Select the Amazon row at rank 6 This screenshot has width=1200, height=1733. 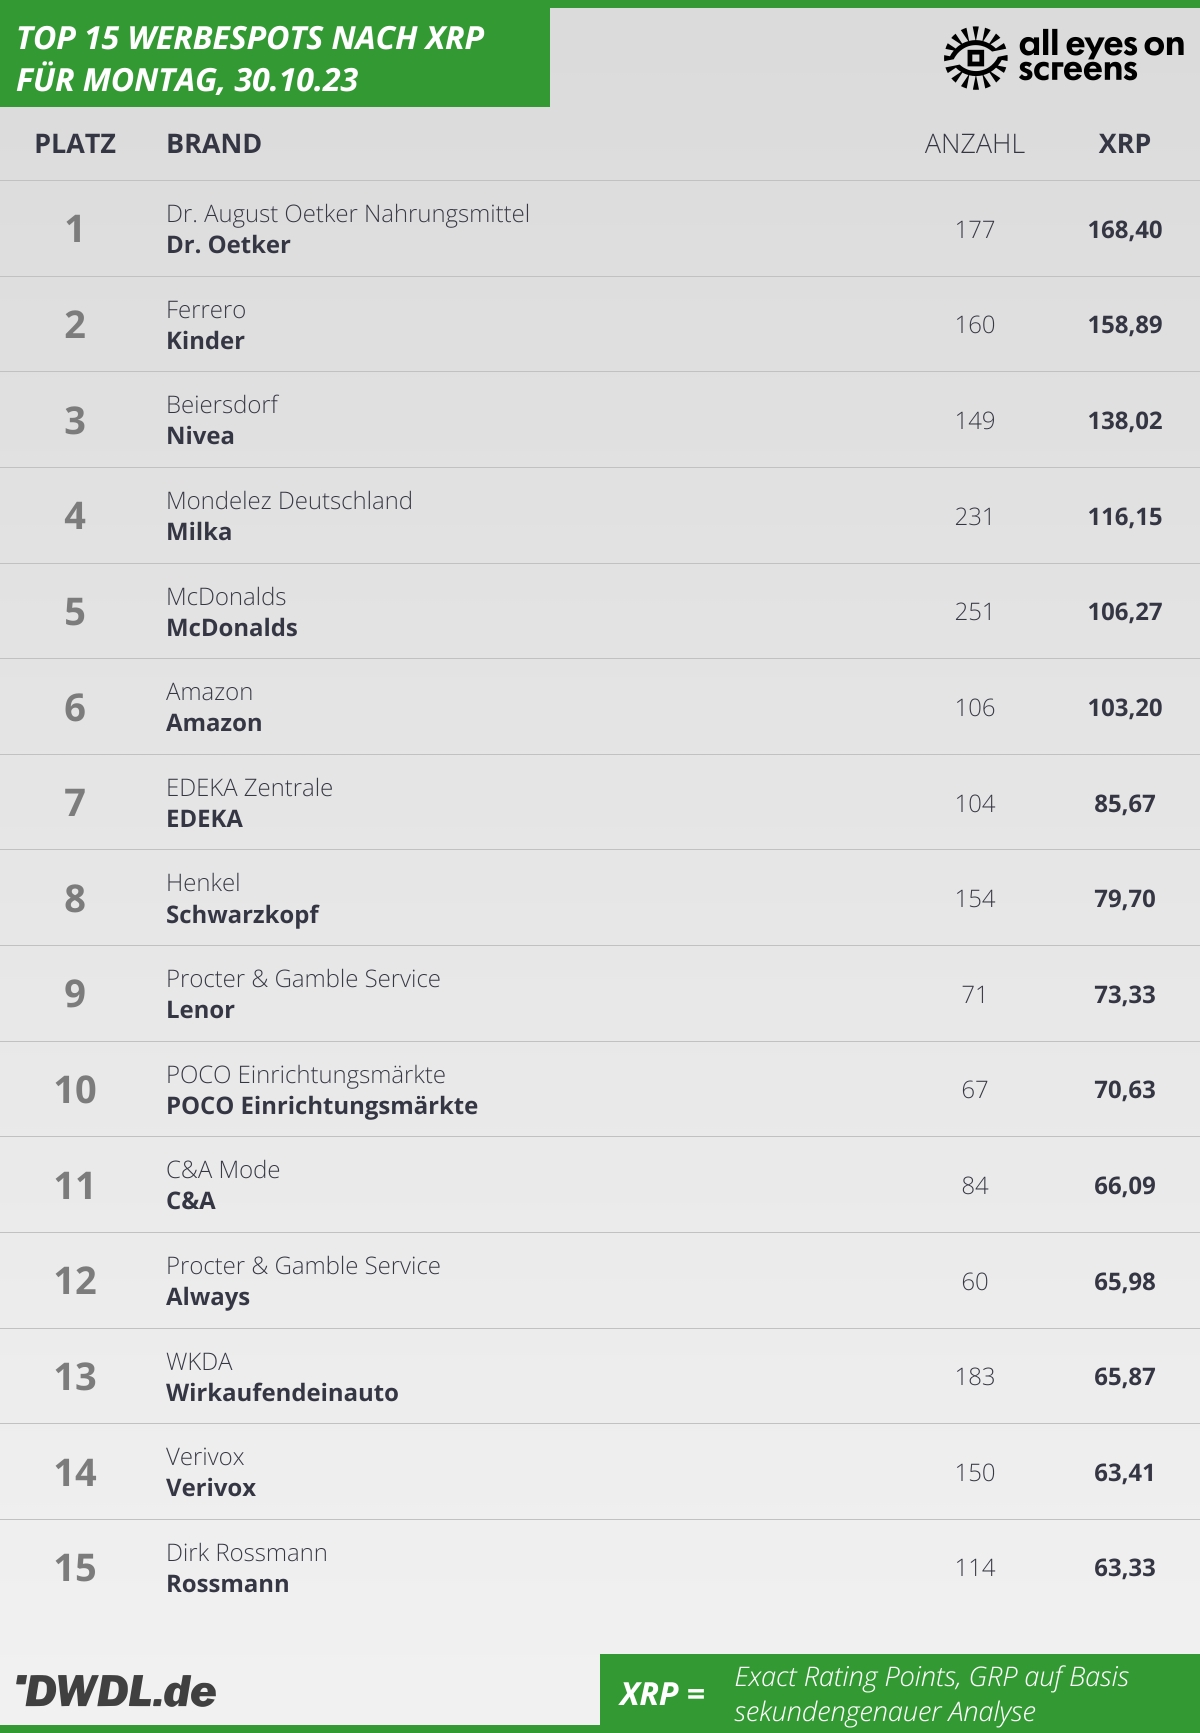tap(600, 707)
